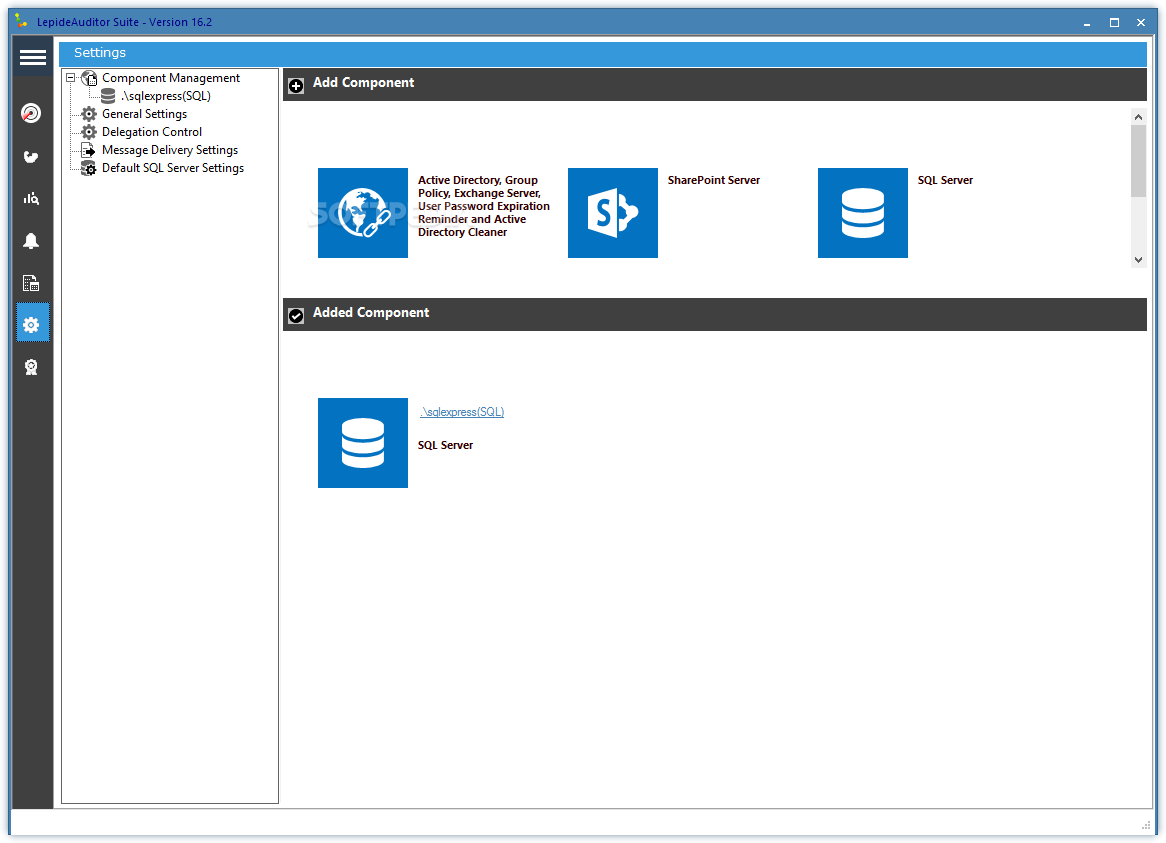Click the SQL Server label under Added Component

tap(445, 445)
